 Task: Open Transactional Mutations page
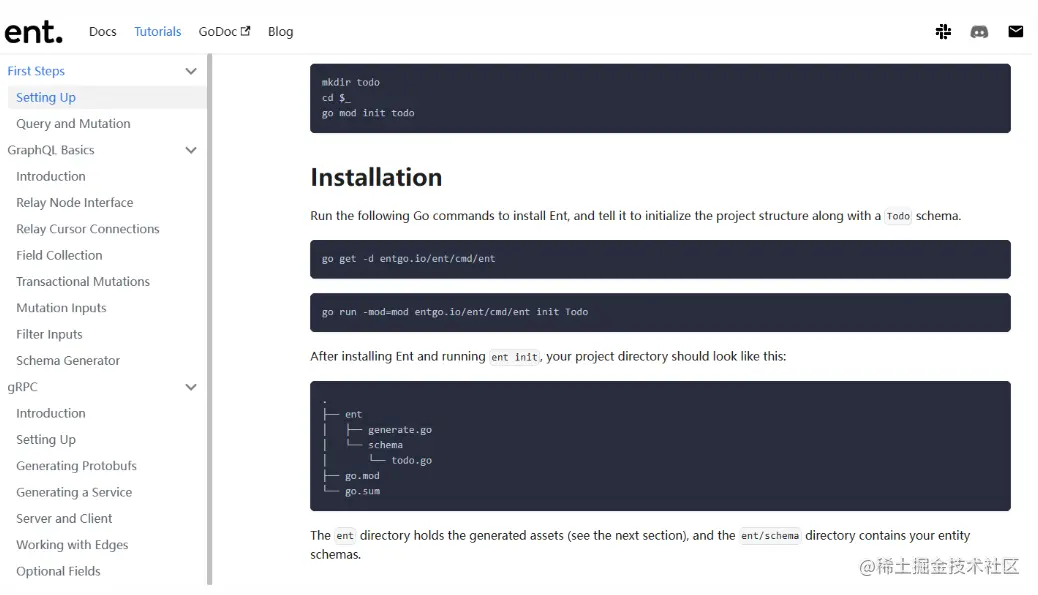83,282
